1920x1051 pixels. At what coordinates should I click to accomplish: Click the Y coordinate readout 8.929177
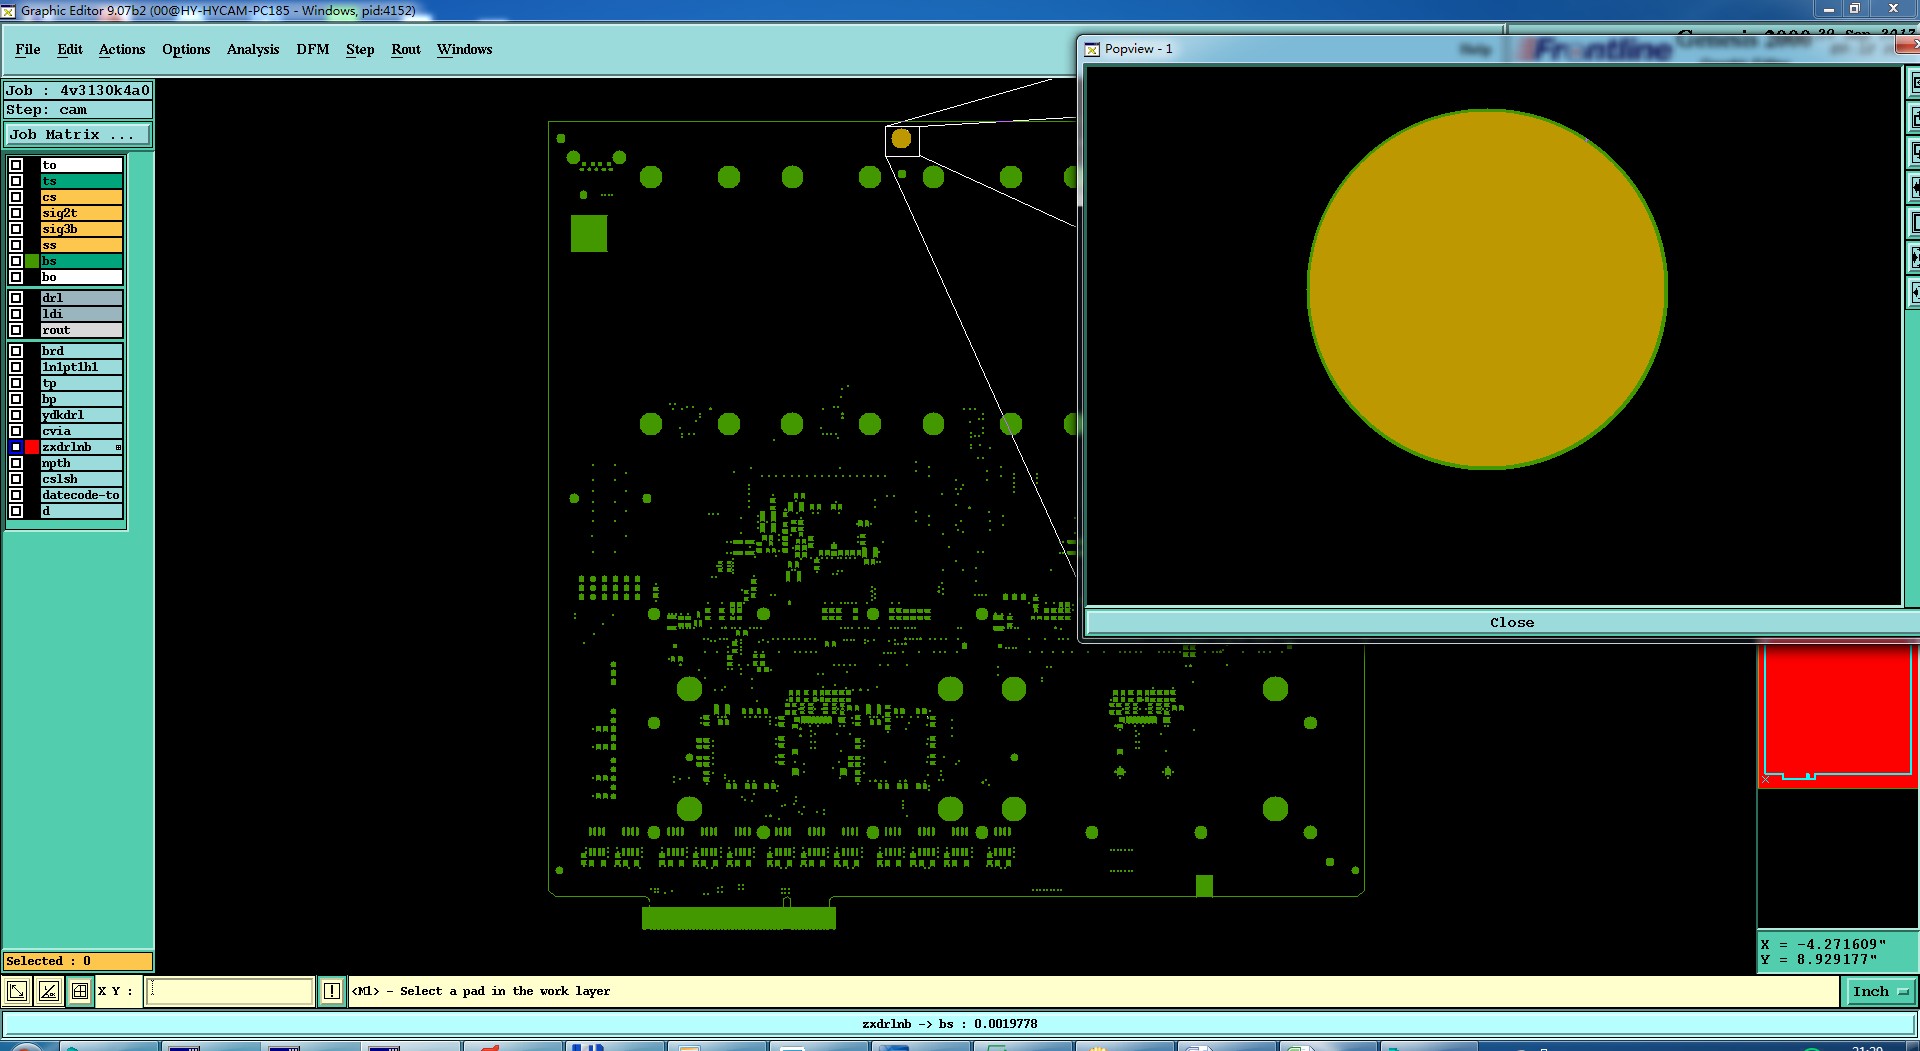click(1819, 959)
